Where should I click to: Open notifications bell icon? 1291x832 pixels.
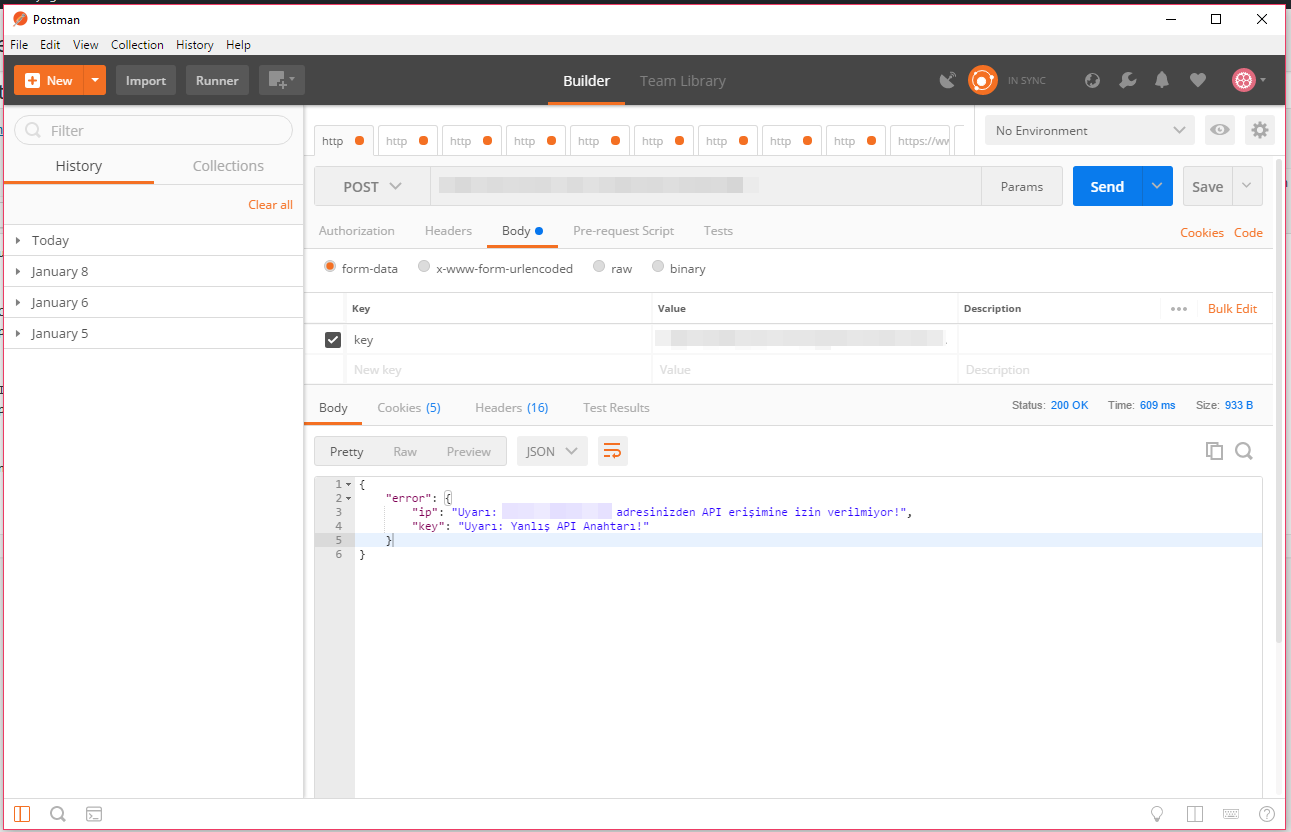(1162, 81)
